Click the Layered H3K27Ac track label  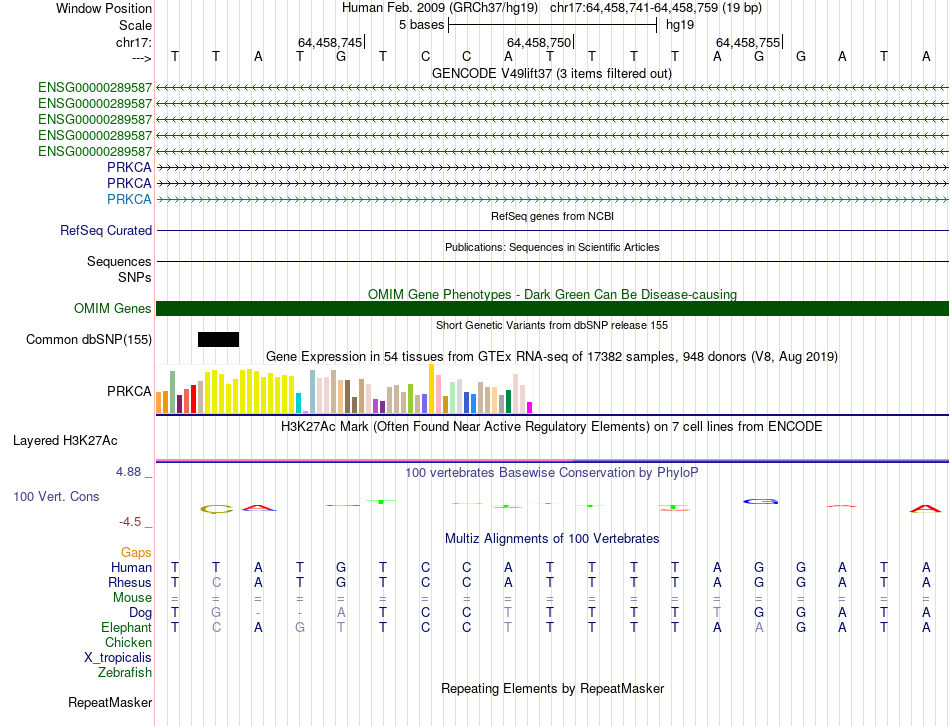click(65, 441)
